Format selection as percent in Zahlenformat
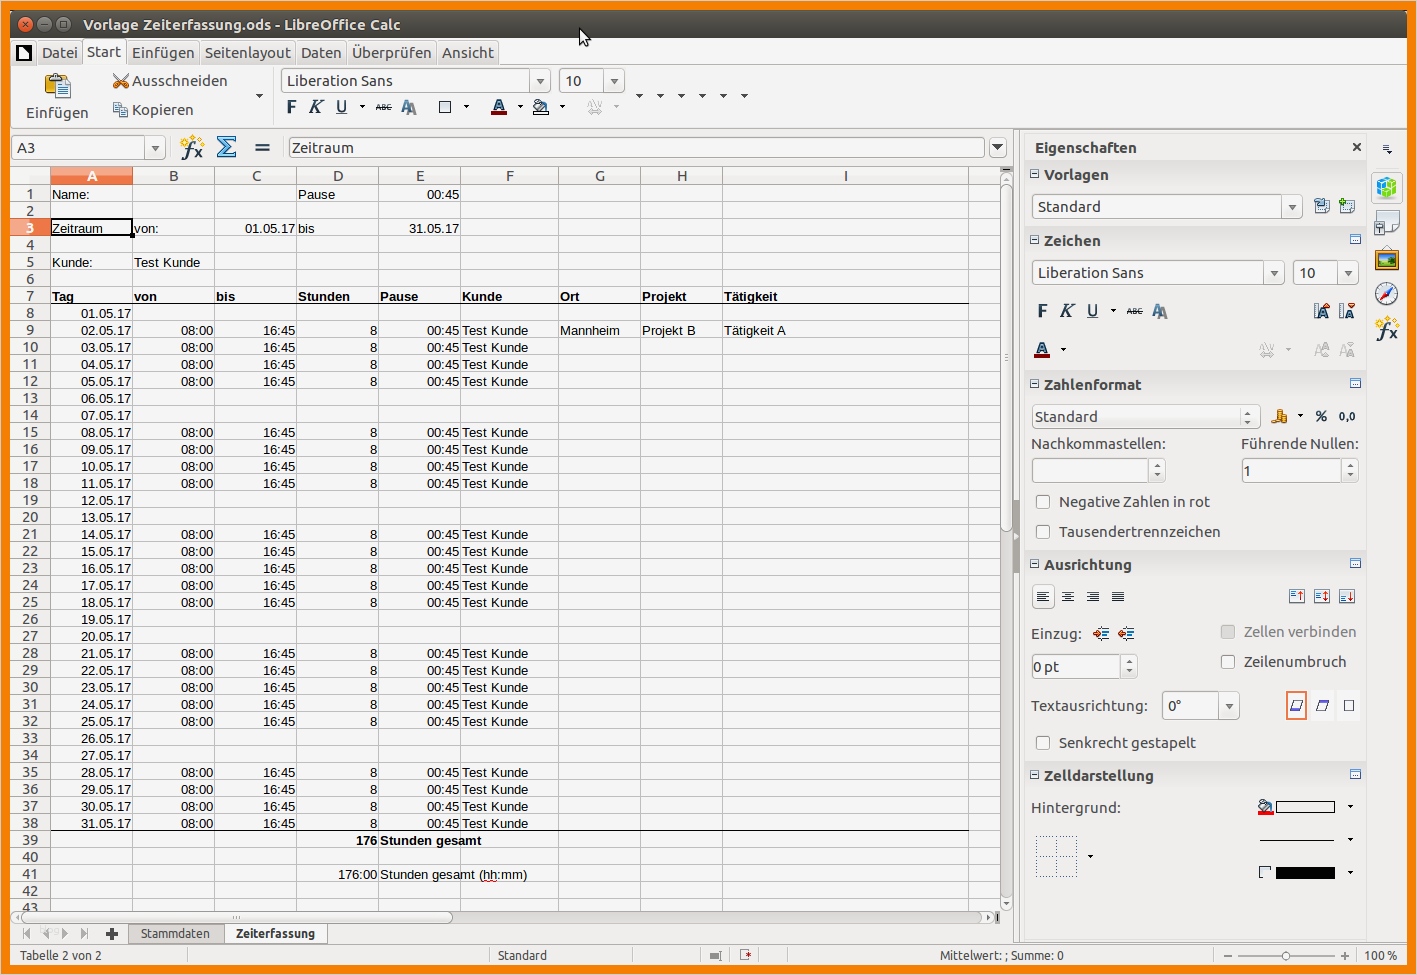 pos(1321,416)
